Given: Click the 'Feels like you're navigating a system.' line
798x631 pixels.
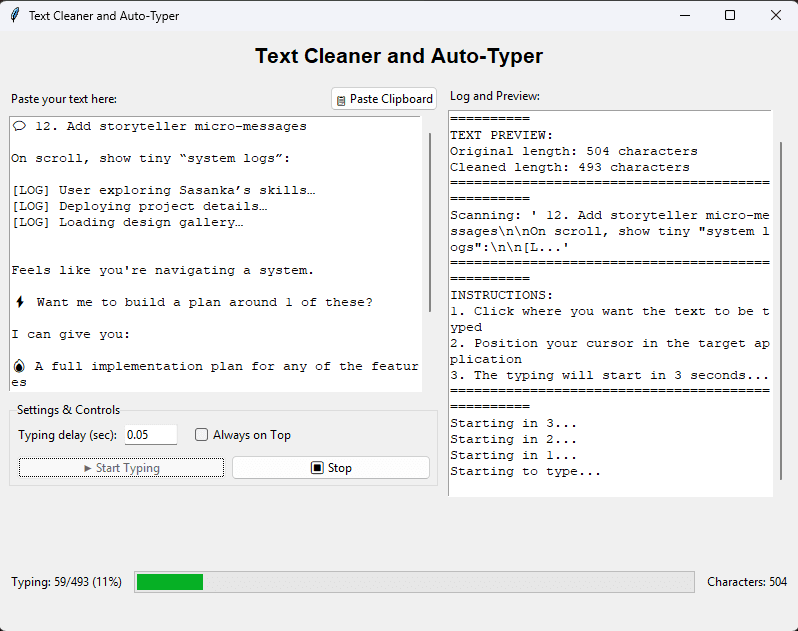Looking at the screenshot, I should 162,270.
